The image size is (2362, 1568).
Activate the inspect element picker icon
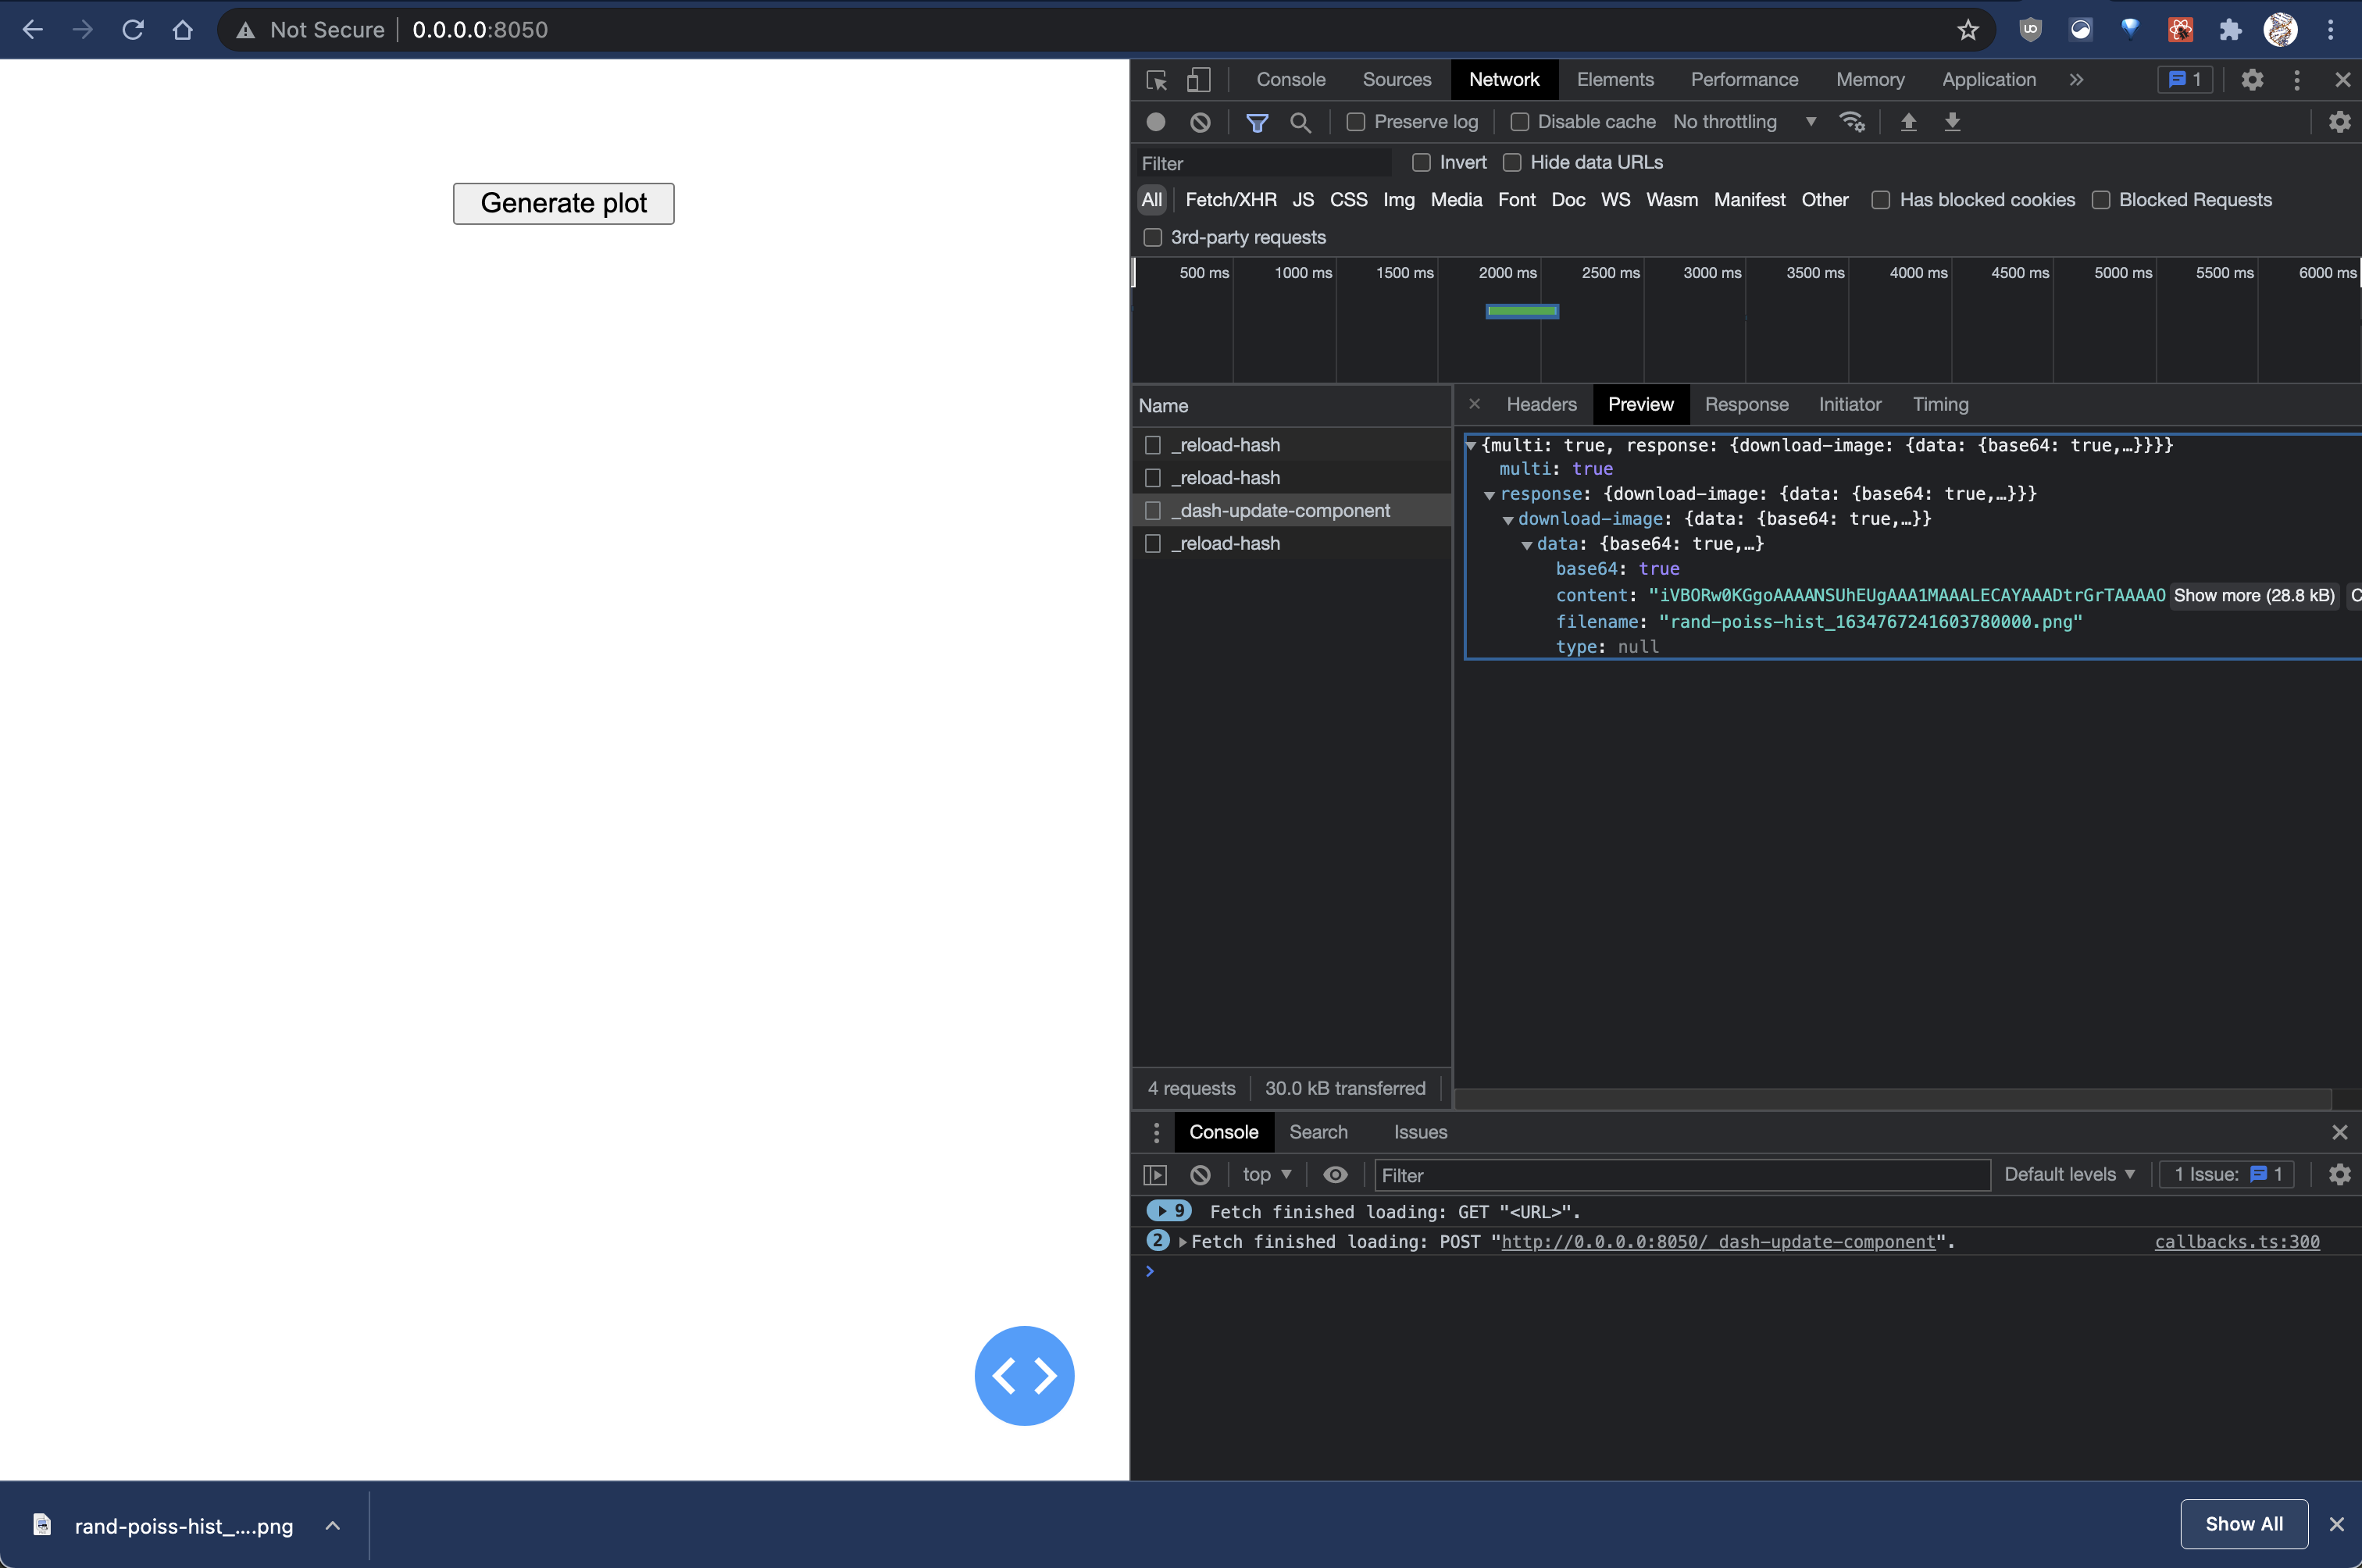(x=1157, y=80)
